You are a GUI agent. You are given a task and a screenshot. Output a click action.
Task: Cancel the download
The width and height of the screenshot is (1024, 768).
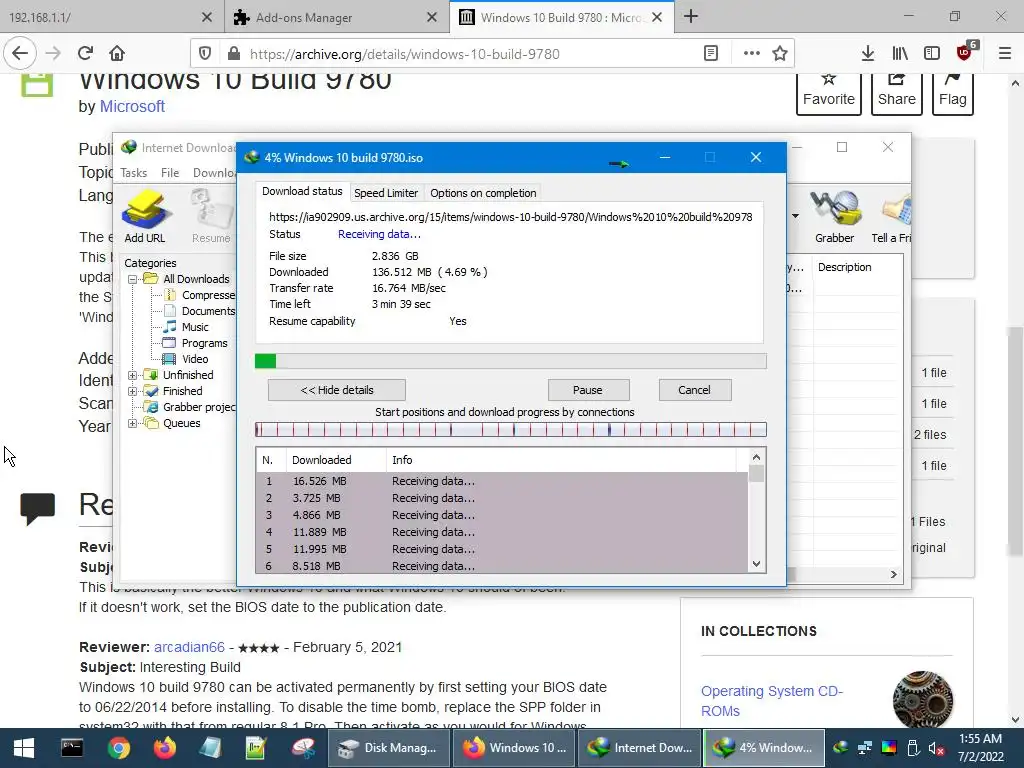point(694,391)
